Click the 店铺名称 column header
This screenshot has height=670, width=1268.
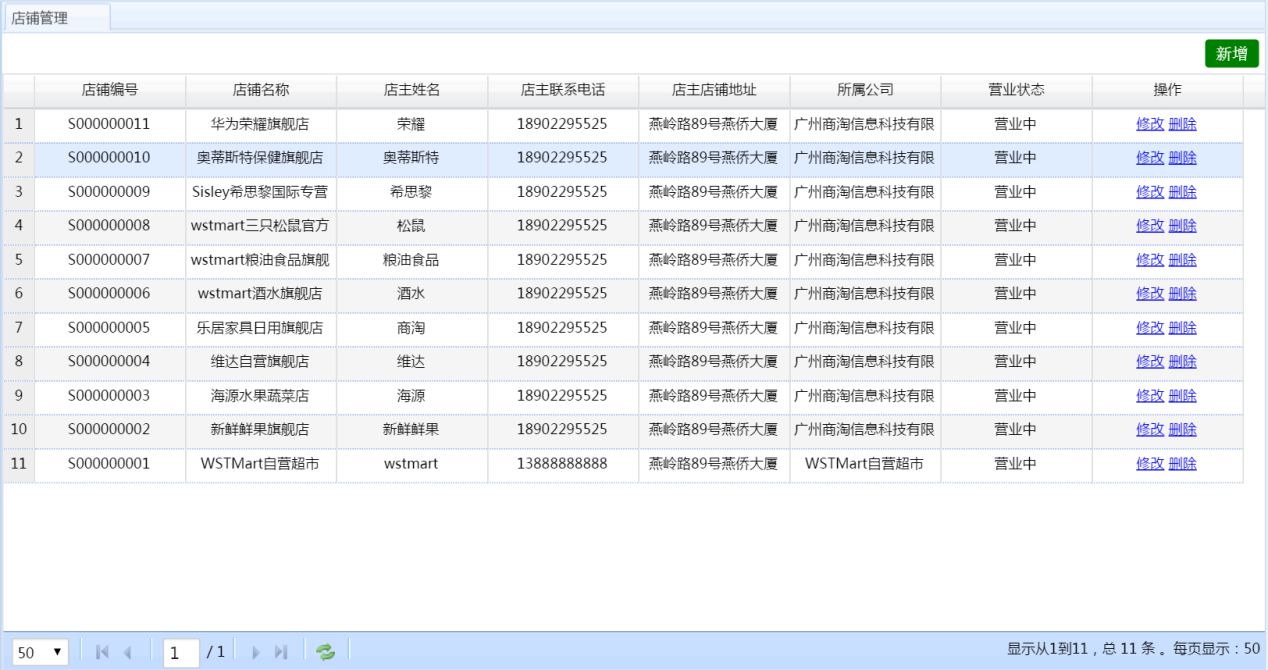tap(261, 90)
